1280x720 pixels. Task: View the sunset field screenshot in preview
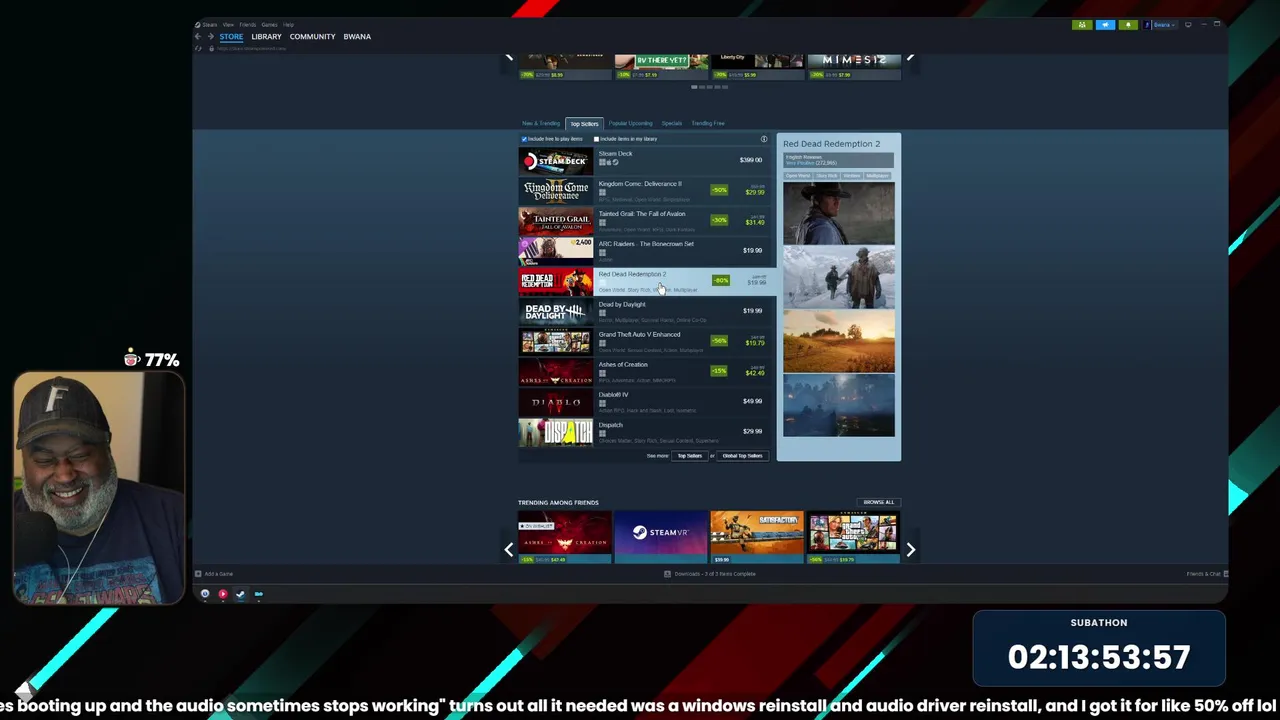pyautogui.click(x=838, y=341)
